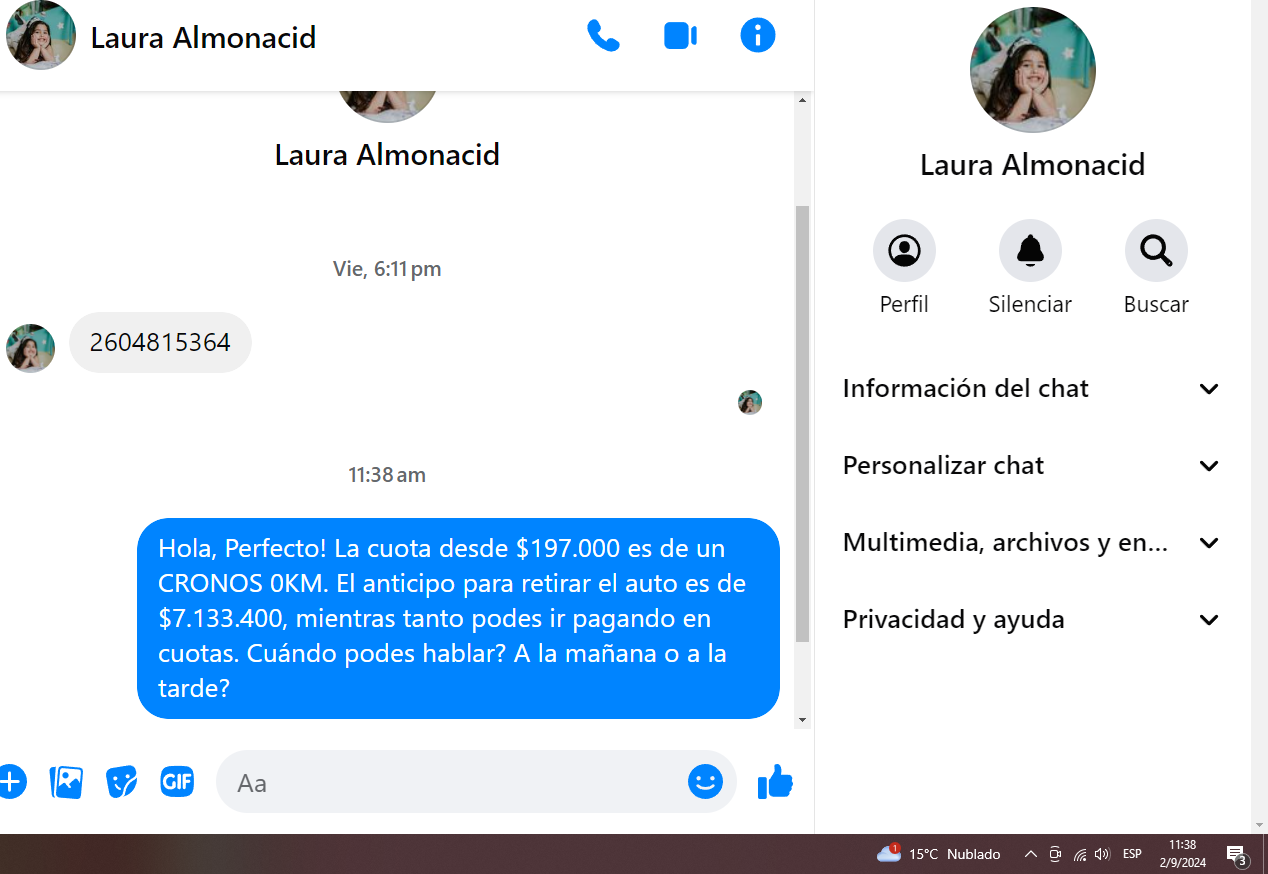Open the Perfil profile icon

pos(904,250)
